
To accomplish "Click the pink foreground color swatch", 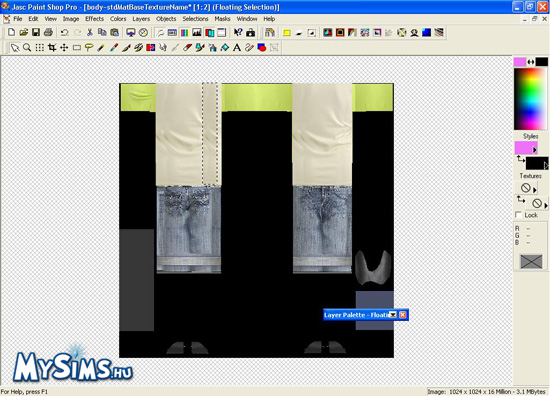I will (520, 62).
